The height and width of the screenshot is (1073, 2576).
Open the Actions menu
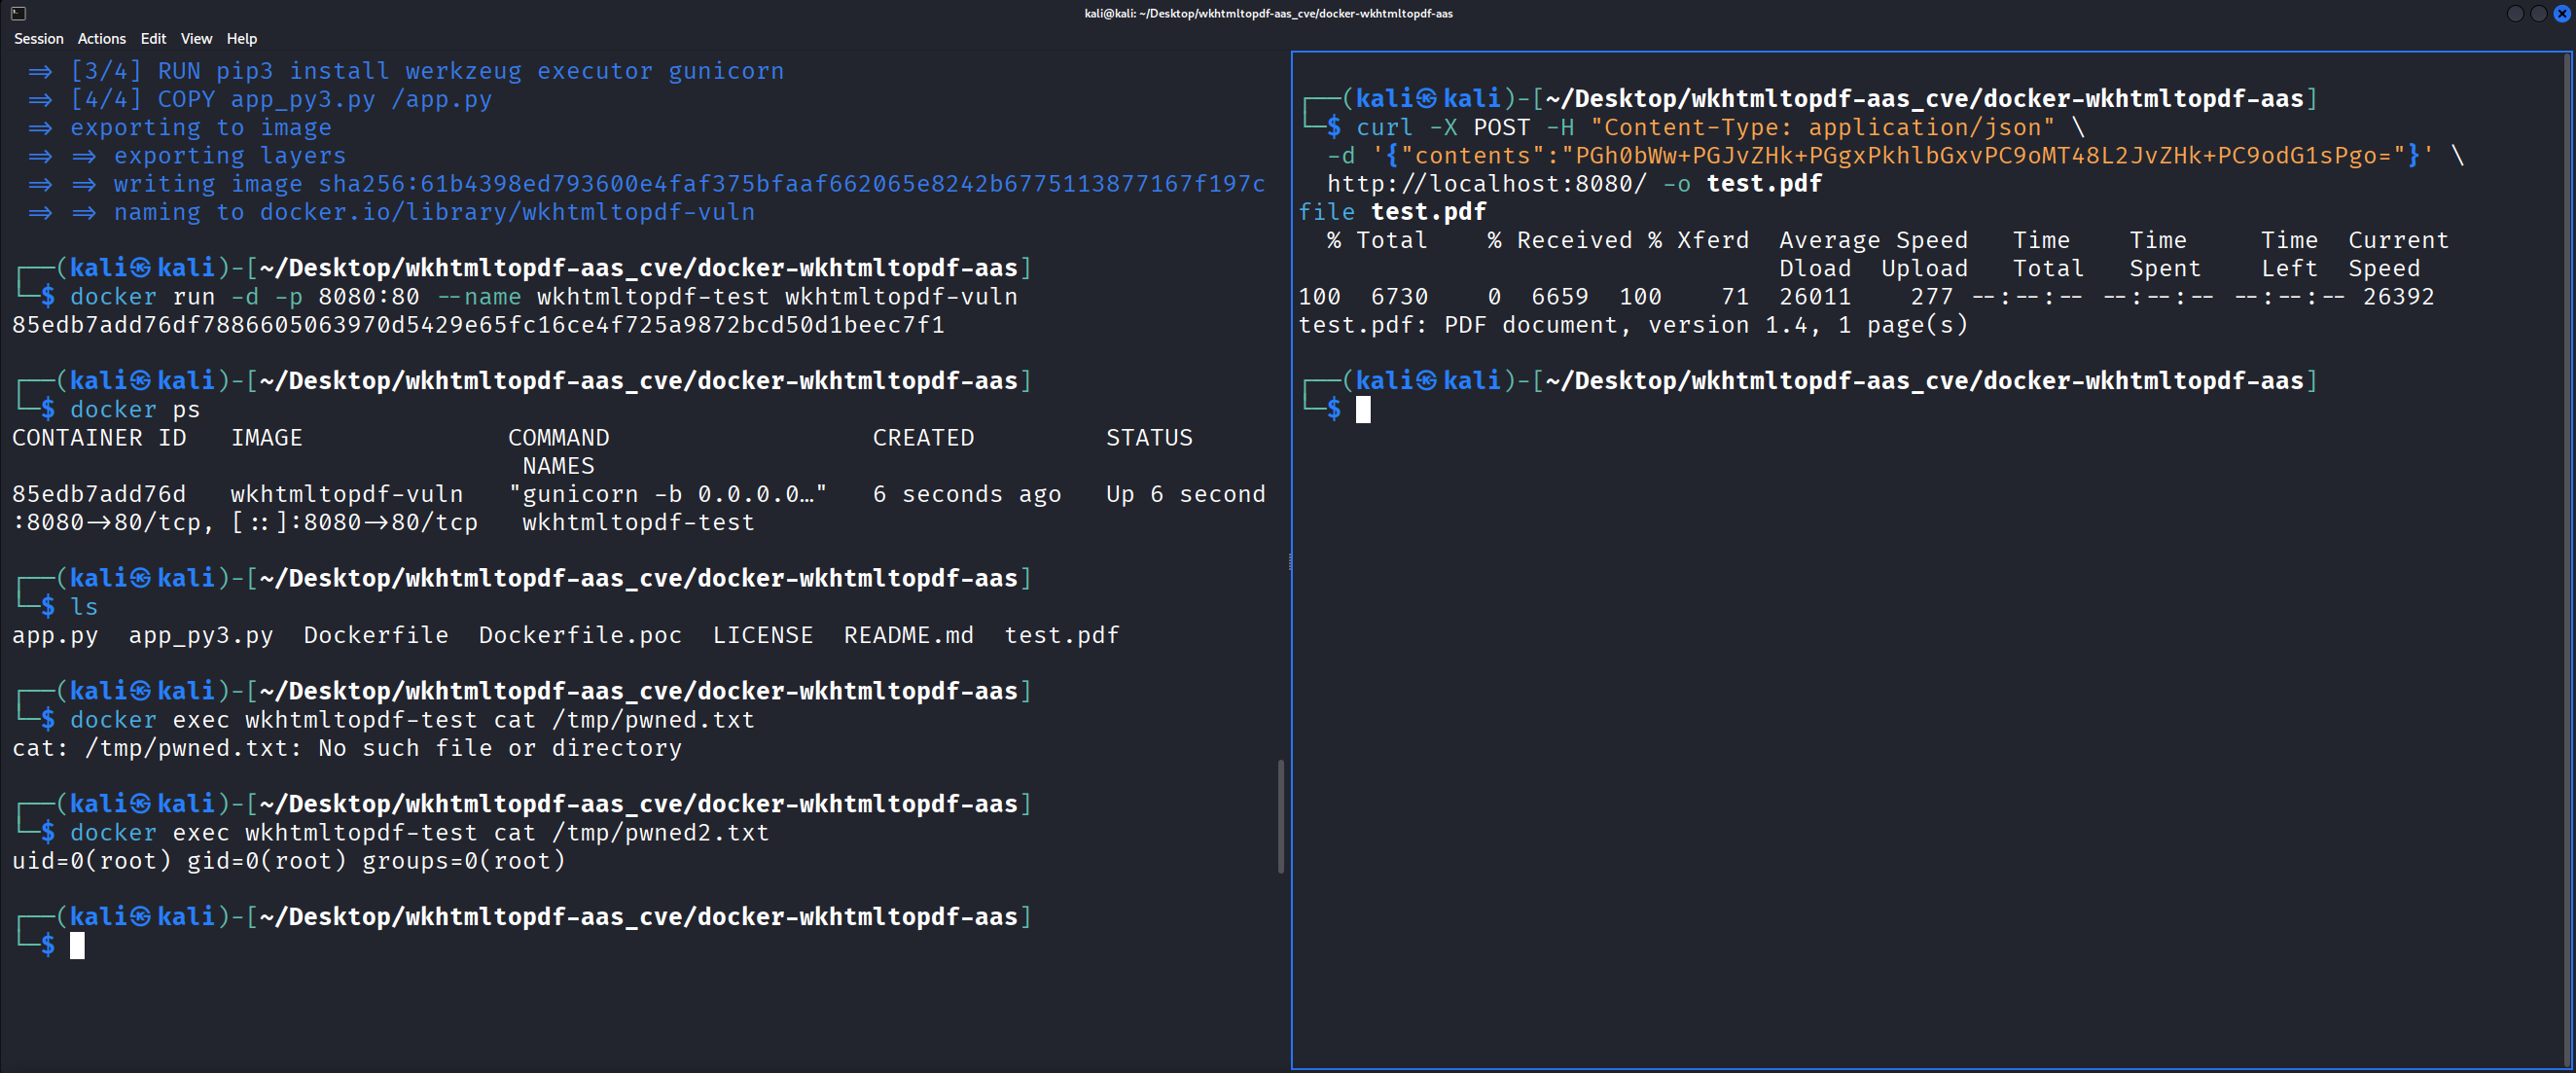[x=101, y=39]
